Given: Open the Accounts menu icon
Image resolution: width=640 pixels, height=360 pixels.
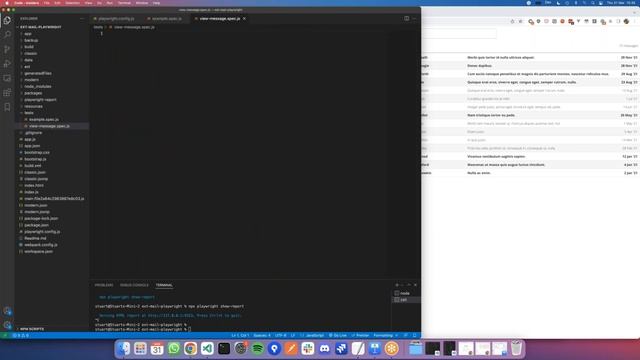Looking at the screenshot, I should (x=7, y=311).
